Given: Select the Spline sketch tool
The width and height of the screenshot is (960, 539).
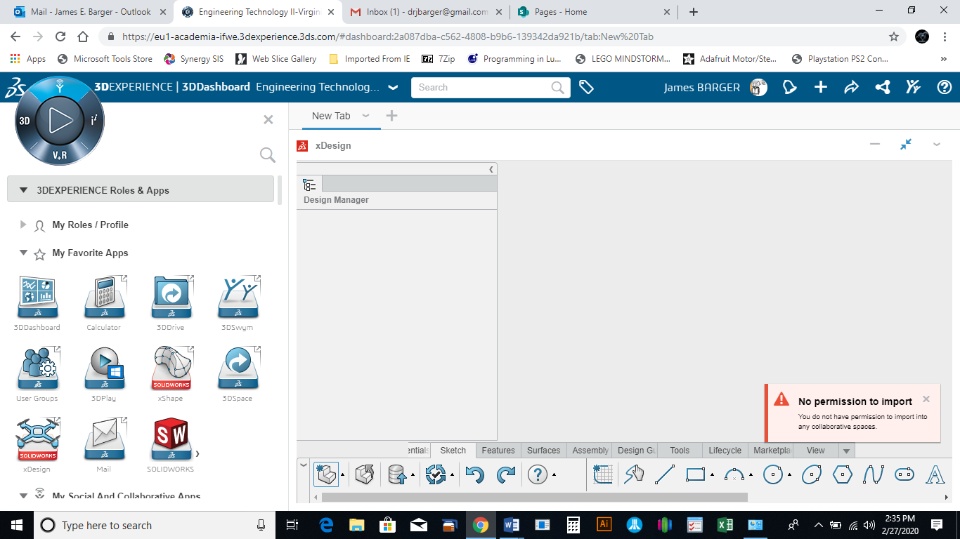Looking at the screenshot, I should [874, 475].
